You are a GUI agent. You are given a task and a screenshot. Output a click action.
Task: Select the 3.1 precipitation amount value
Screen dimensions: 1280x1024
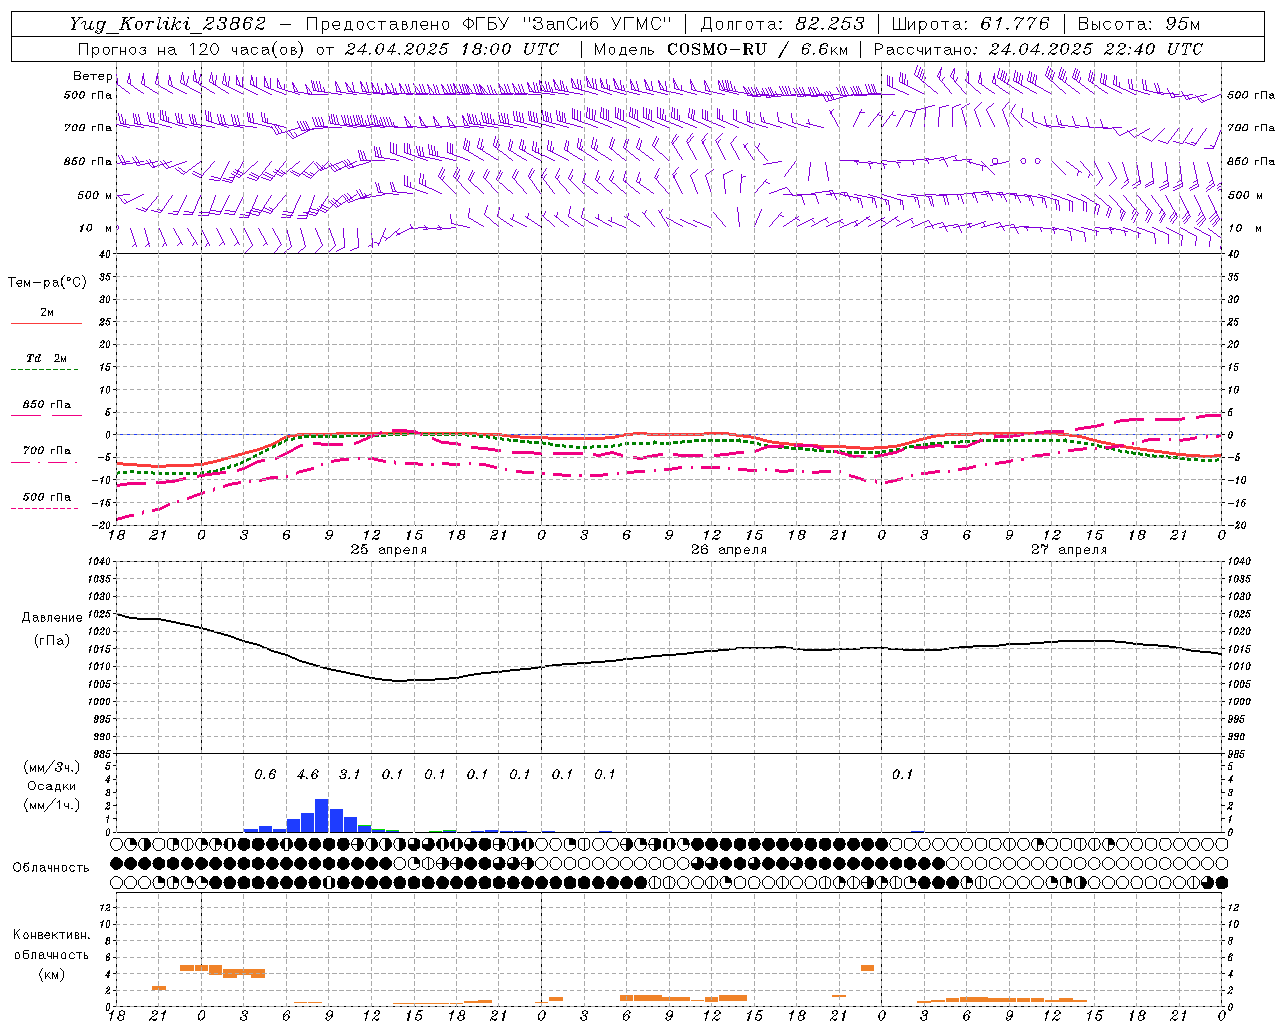tap(349, 774)
